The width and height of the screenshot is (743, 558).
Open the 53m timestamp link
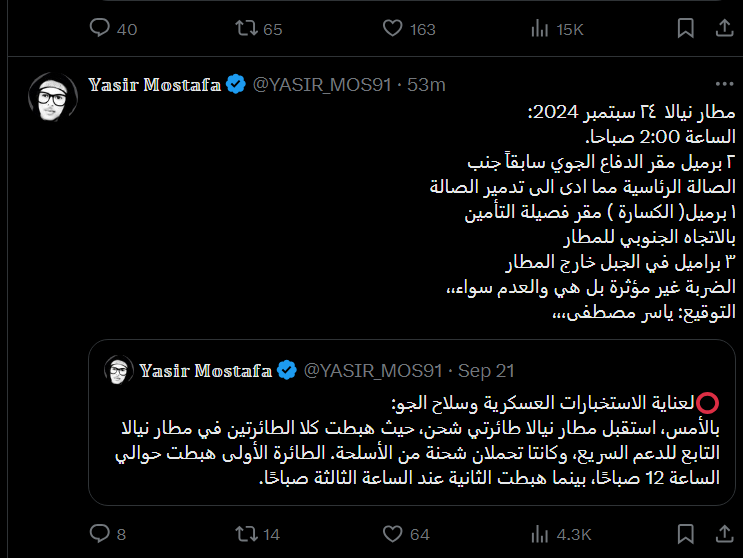click(426, 85)
